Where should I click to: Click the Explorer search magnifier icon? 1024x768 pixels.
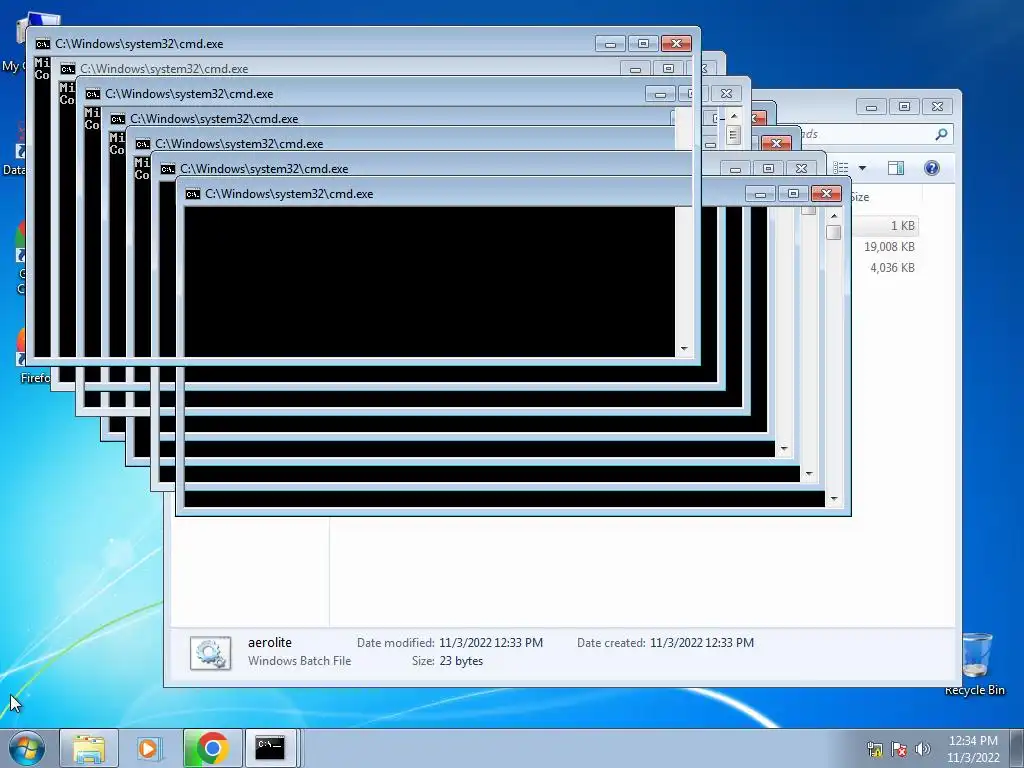pos(941,134)
